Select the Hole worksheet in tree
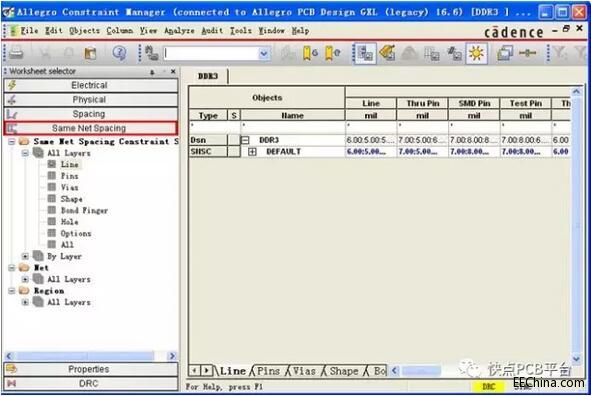Viewport: 591px width, 396px height. tap(69, 222)
